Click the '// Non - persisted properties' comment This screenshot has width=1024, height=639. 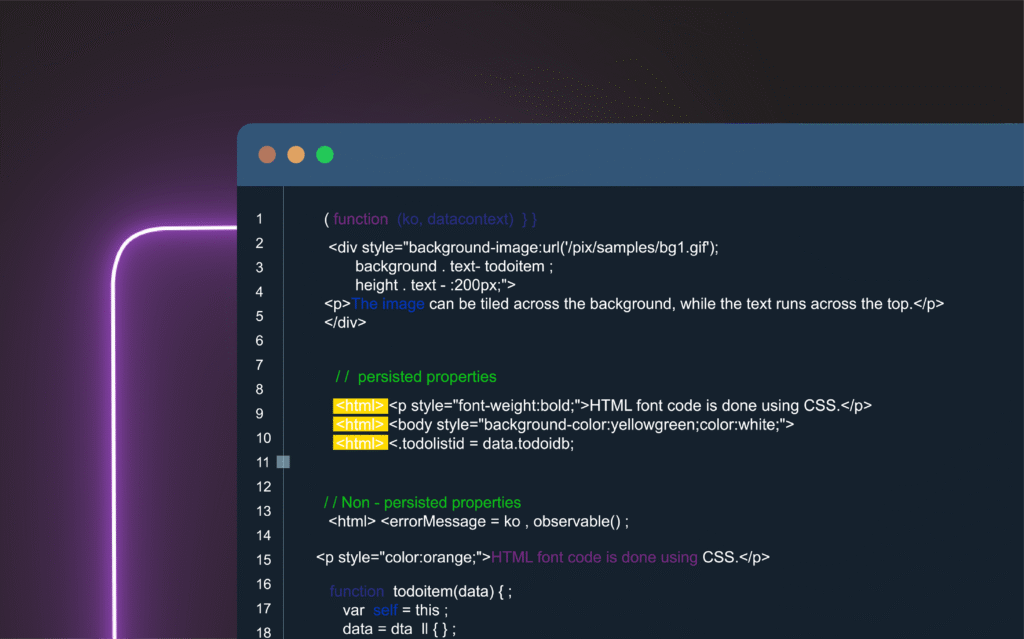point(423,502)
